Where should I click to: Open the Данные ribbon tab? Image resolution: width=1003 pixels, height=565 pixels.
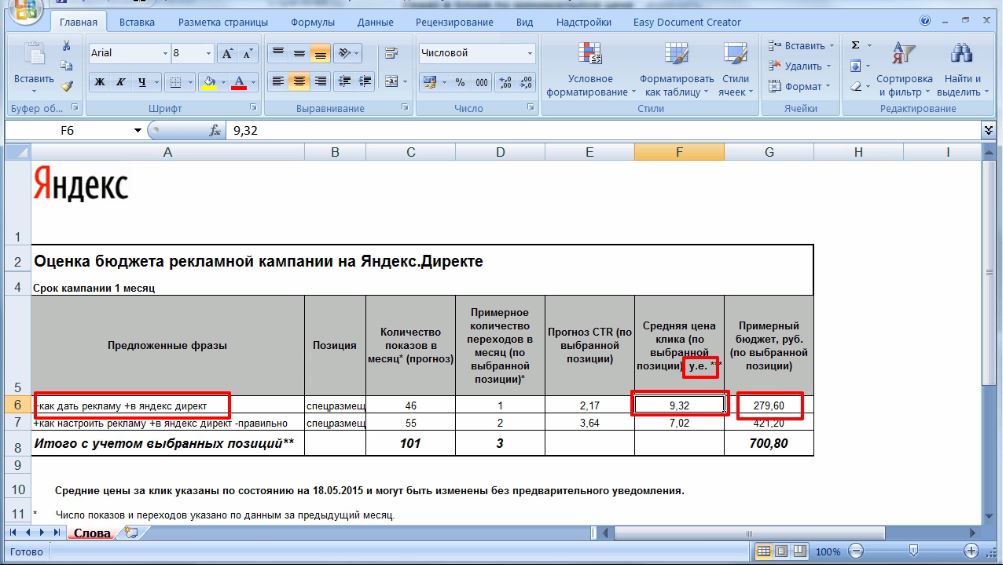(x=375, y=22)
